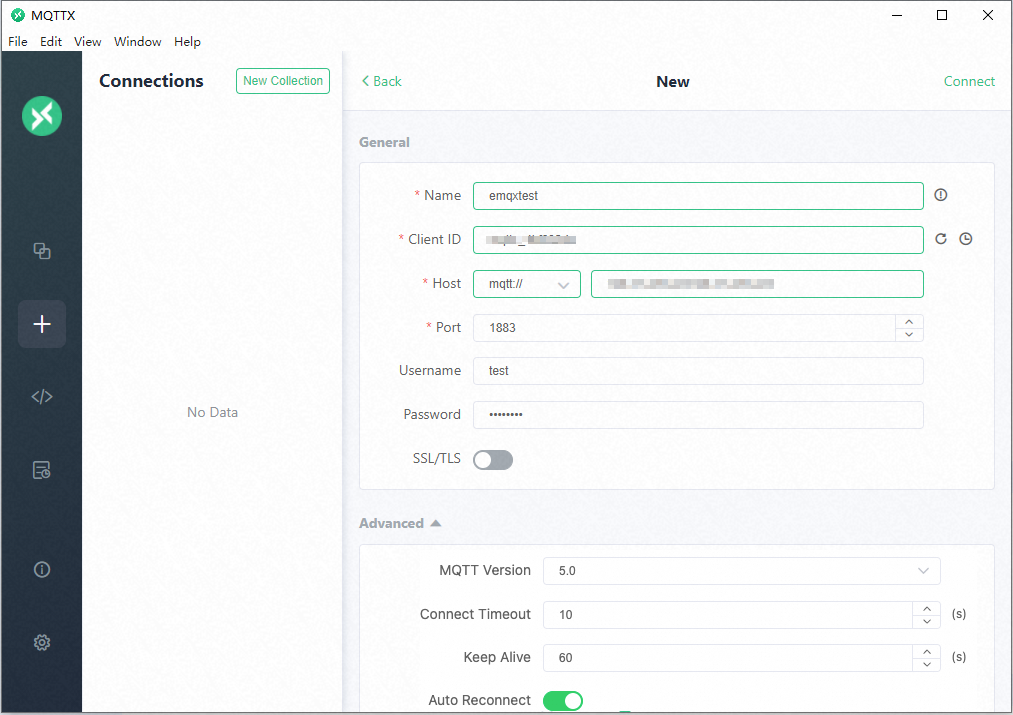Click the Host address input field
The width and height of the screenshot is (1013, 715).
click(757, 284)
